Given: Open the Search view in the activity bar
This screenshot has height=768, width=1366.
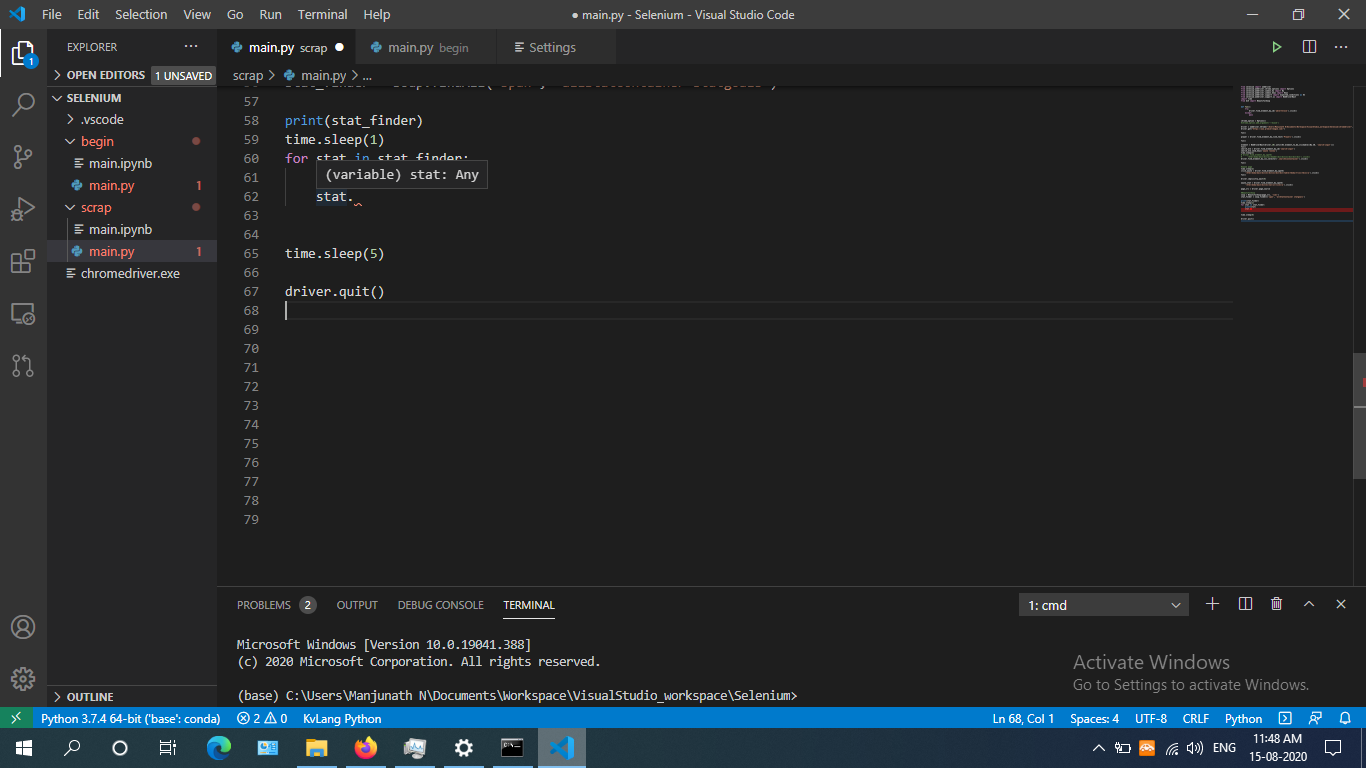Looking at the screenshot, I should pyautogui.click(x=24, y=104).
